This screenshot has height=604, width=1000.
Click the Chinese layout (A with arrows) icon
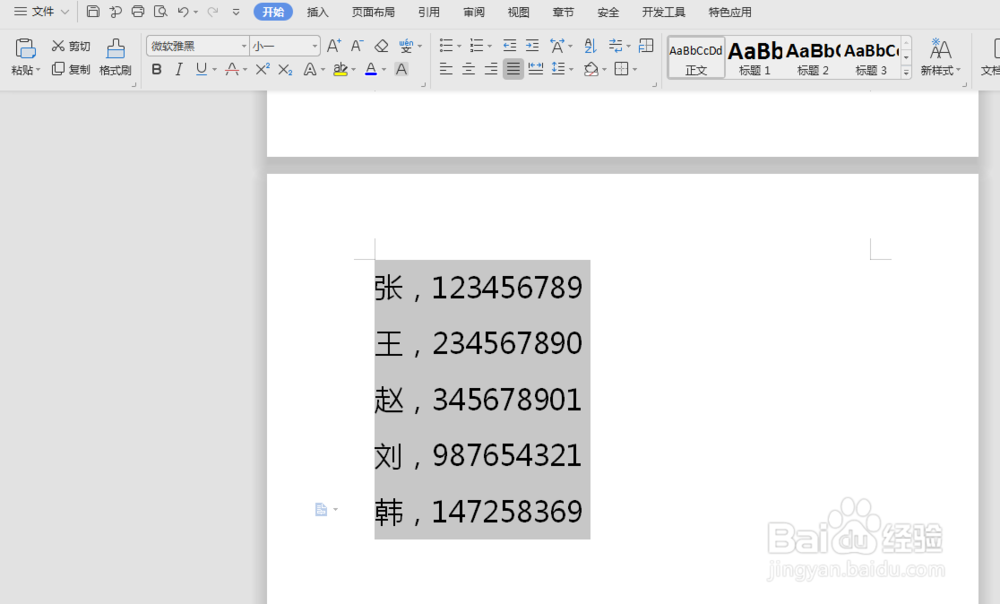pyautogui.click(x=557, y=45)
